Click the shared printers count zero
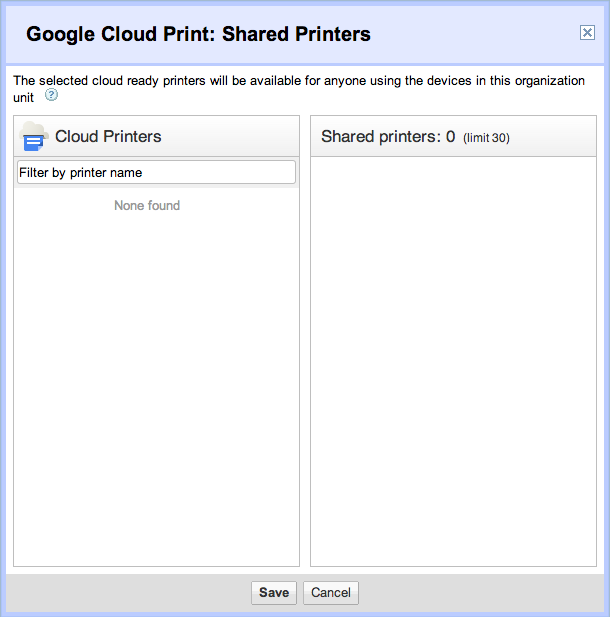This screenshot has height=617, width=610. pyautogui.click(x=451, y=137)
